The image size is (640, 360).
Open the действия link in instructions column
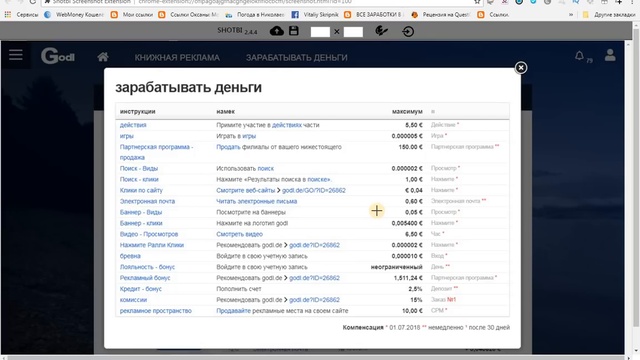coord(133,125)
